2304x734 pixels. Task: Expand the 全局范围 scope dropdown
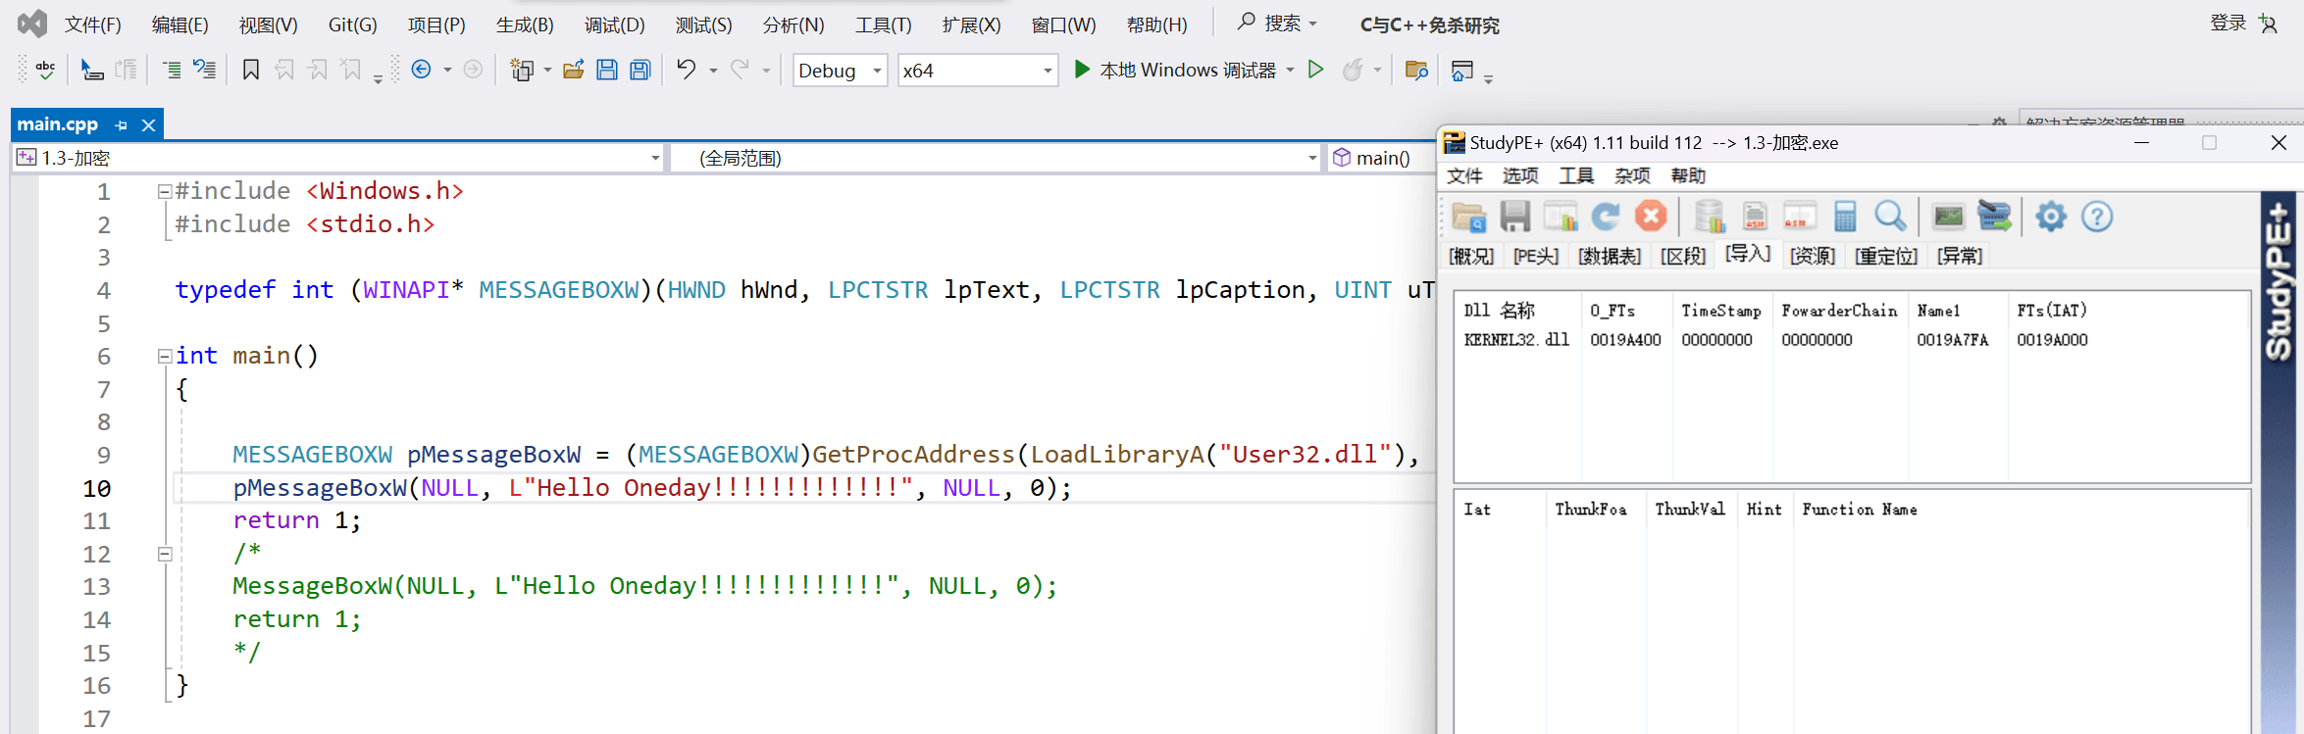click(x=1311, y=158)
